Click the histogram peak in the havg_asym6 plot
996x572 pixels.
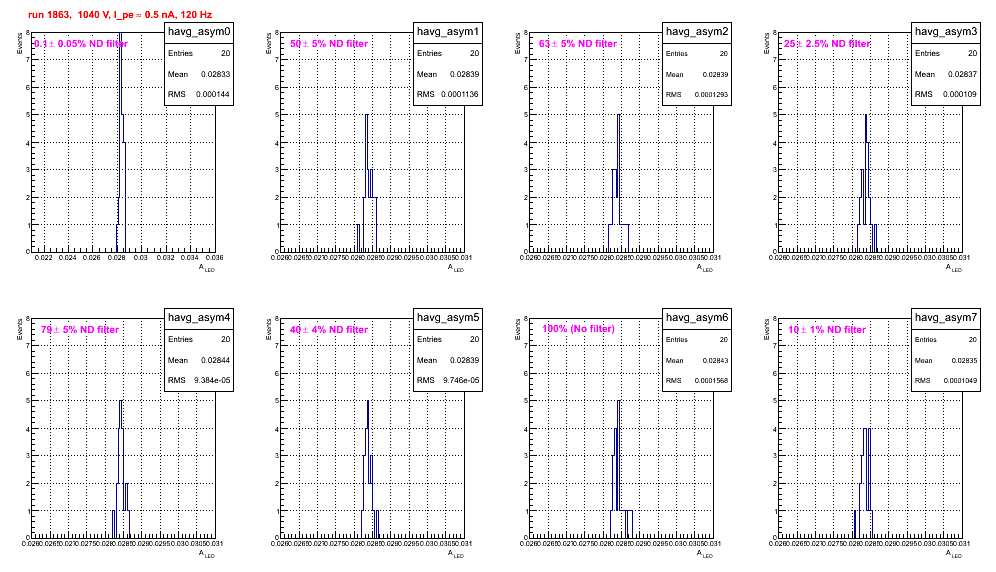pos(619,401)
